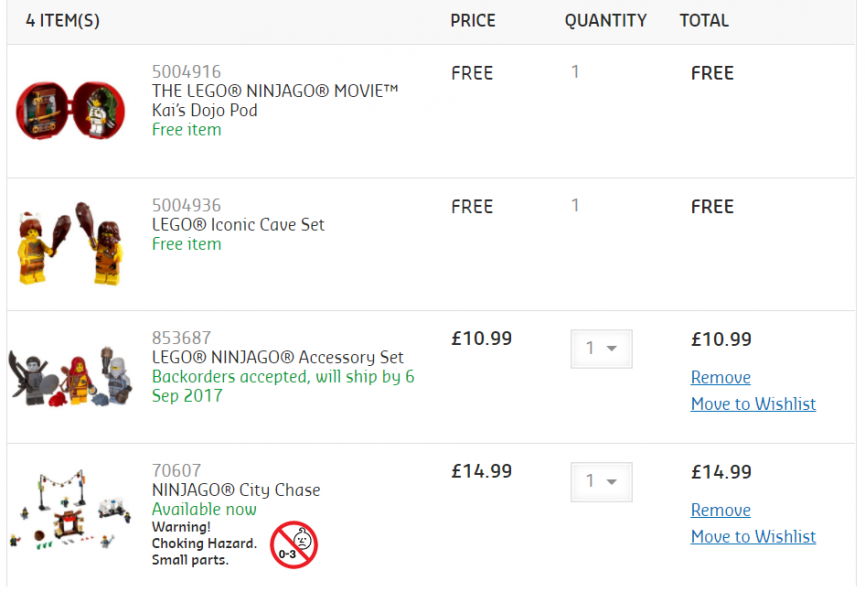Open quantity dropdown for NINJAGO City Chase

tap(601, 482)
